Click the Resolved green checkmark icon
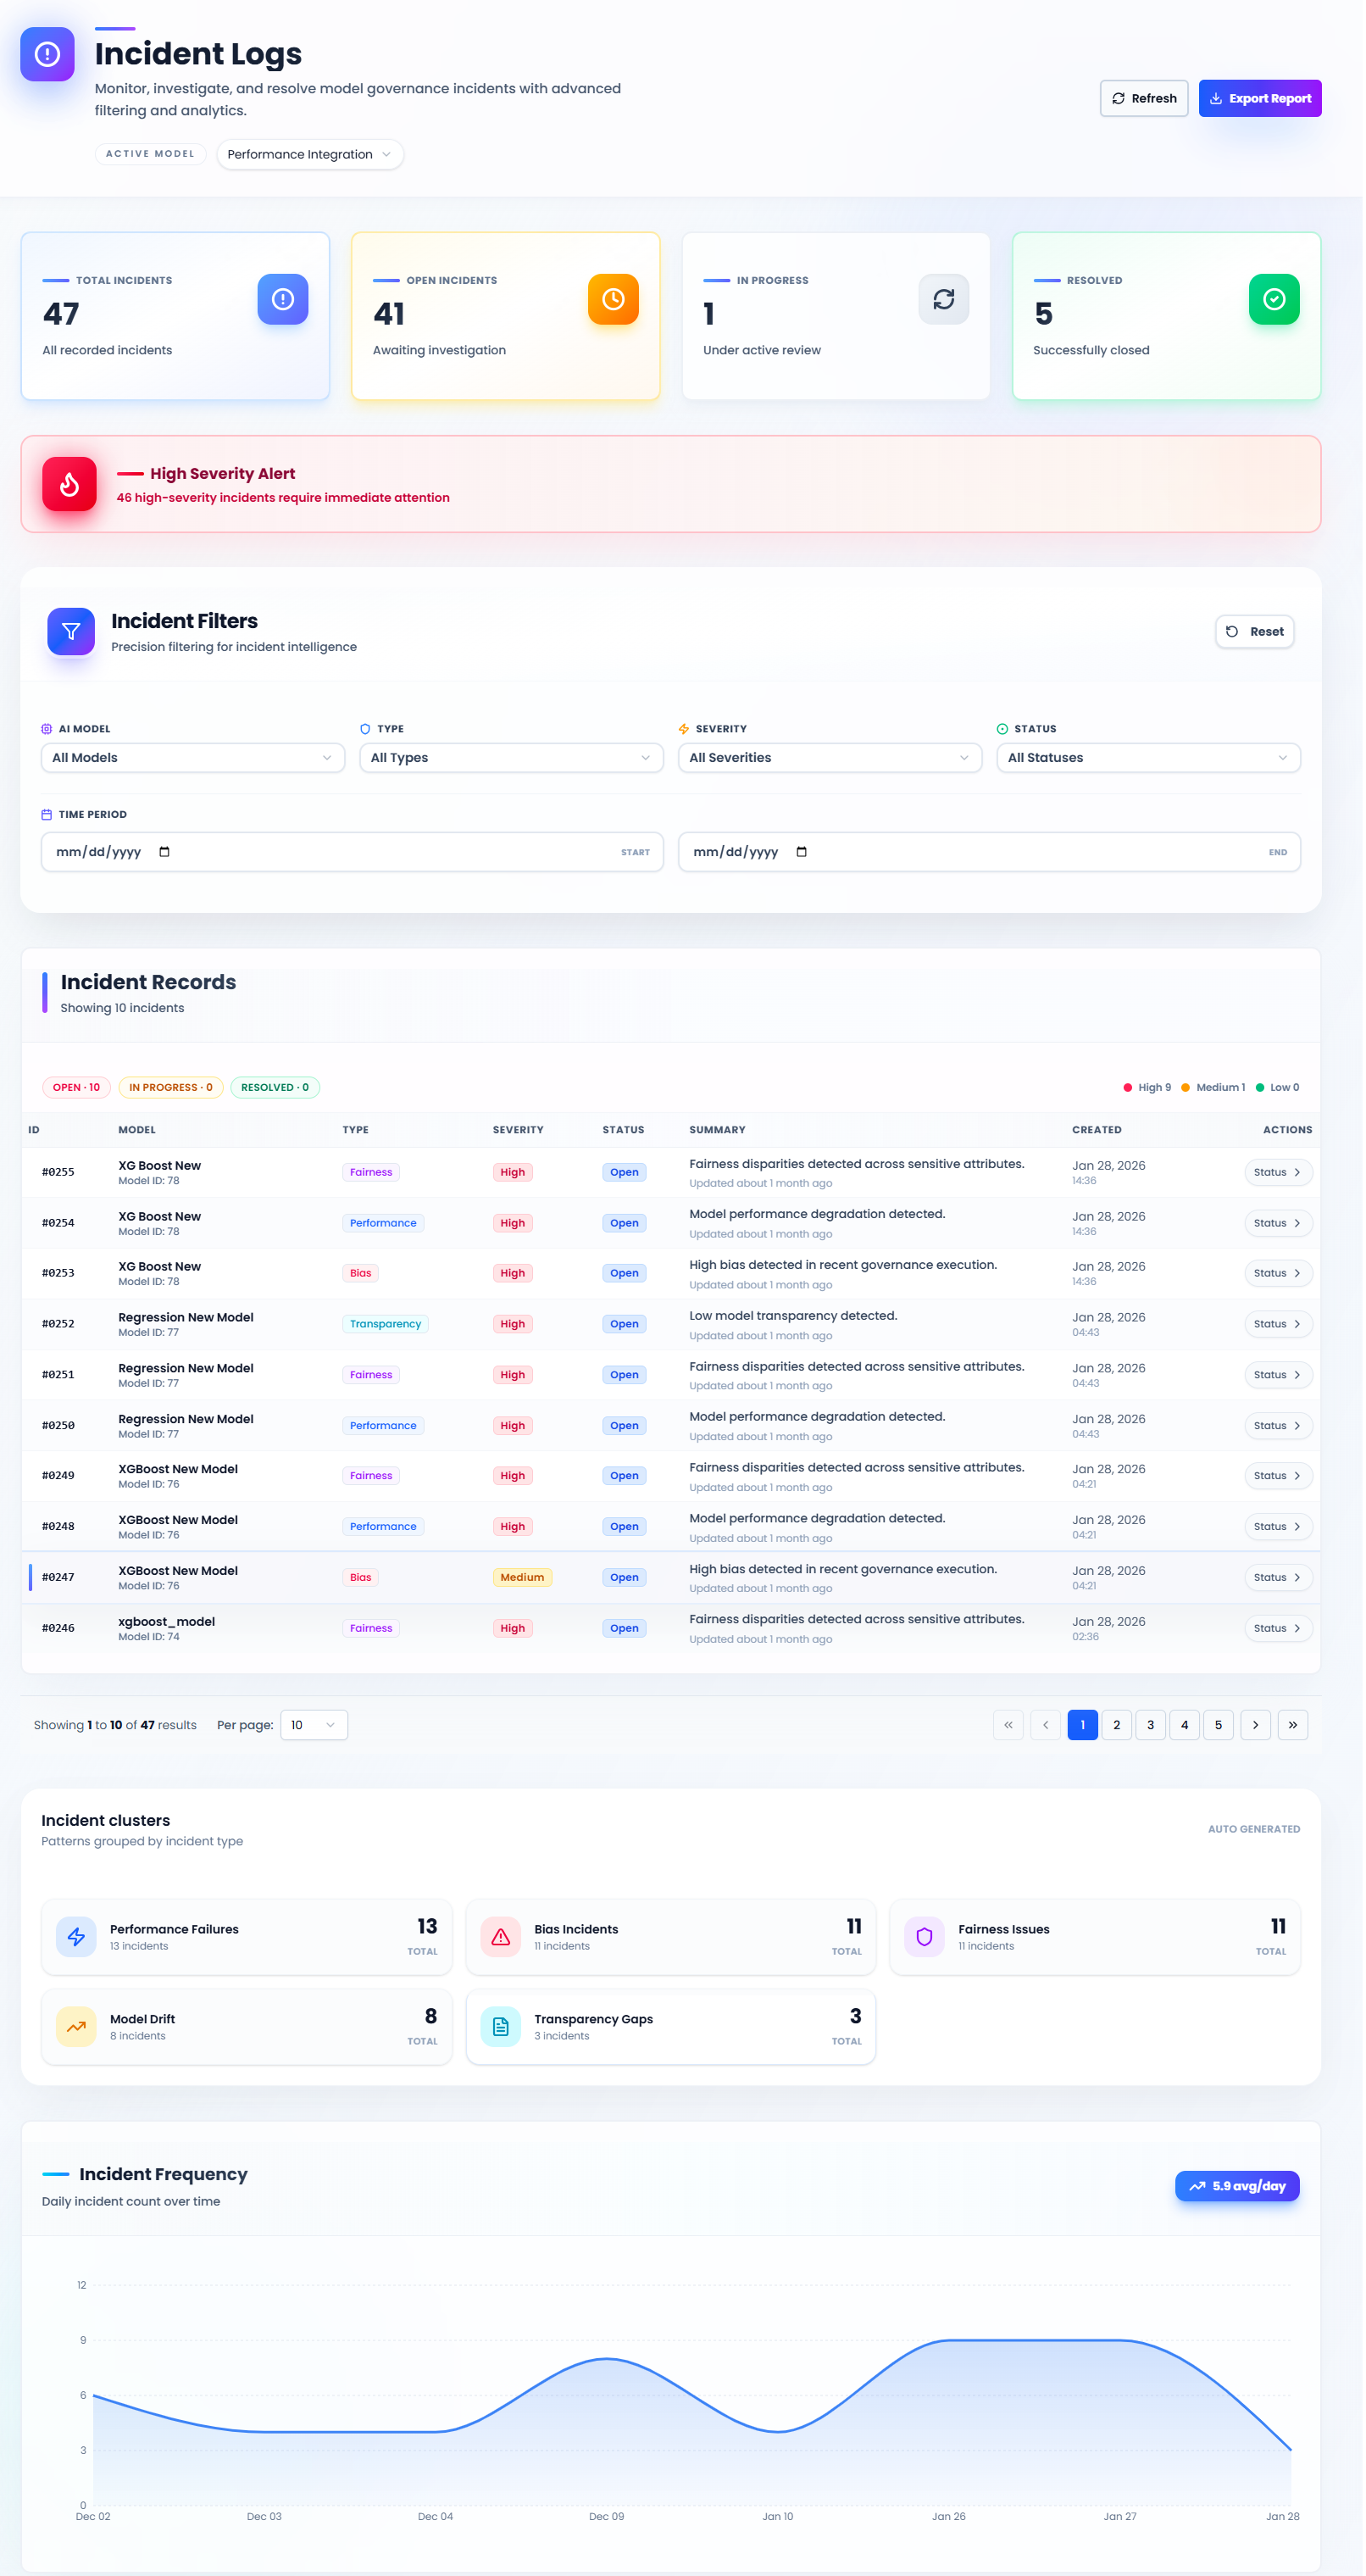Screen dimensions: 1366x2576 pyautogui.click(x=1275, y=299)
